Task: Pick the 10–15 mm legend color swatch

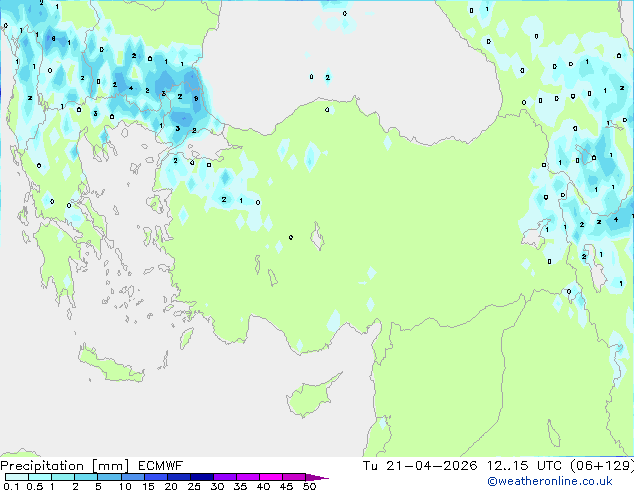Action: pos(132,477)
